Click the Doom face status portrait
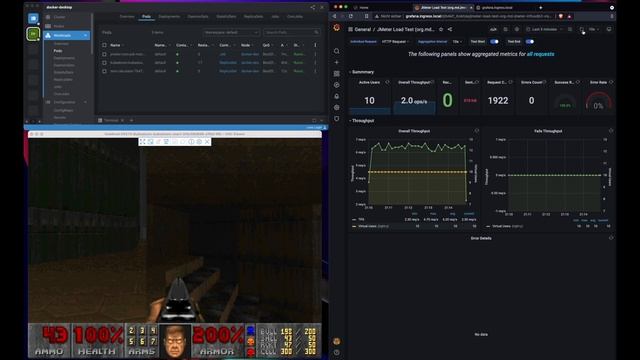 click(175, 341)
